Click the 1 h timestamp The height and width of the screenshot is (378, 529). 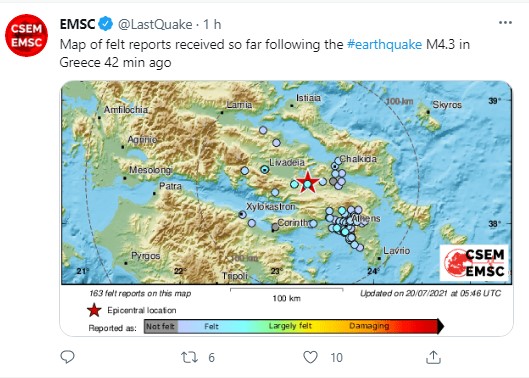pos(212,24)
